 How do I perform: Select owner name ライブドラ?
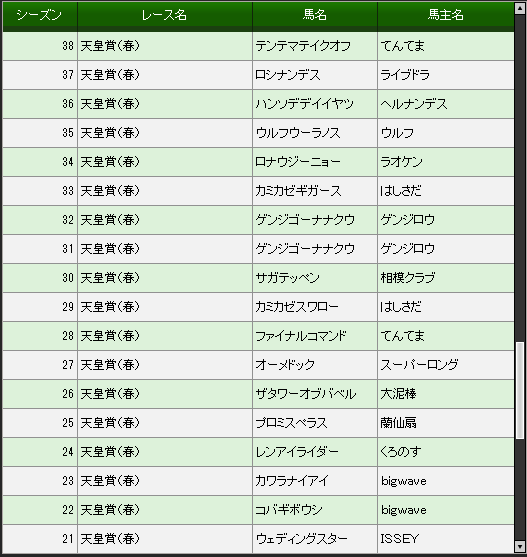click(x=405, y=75)
